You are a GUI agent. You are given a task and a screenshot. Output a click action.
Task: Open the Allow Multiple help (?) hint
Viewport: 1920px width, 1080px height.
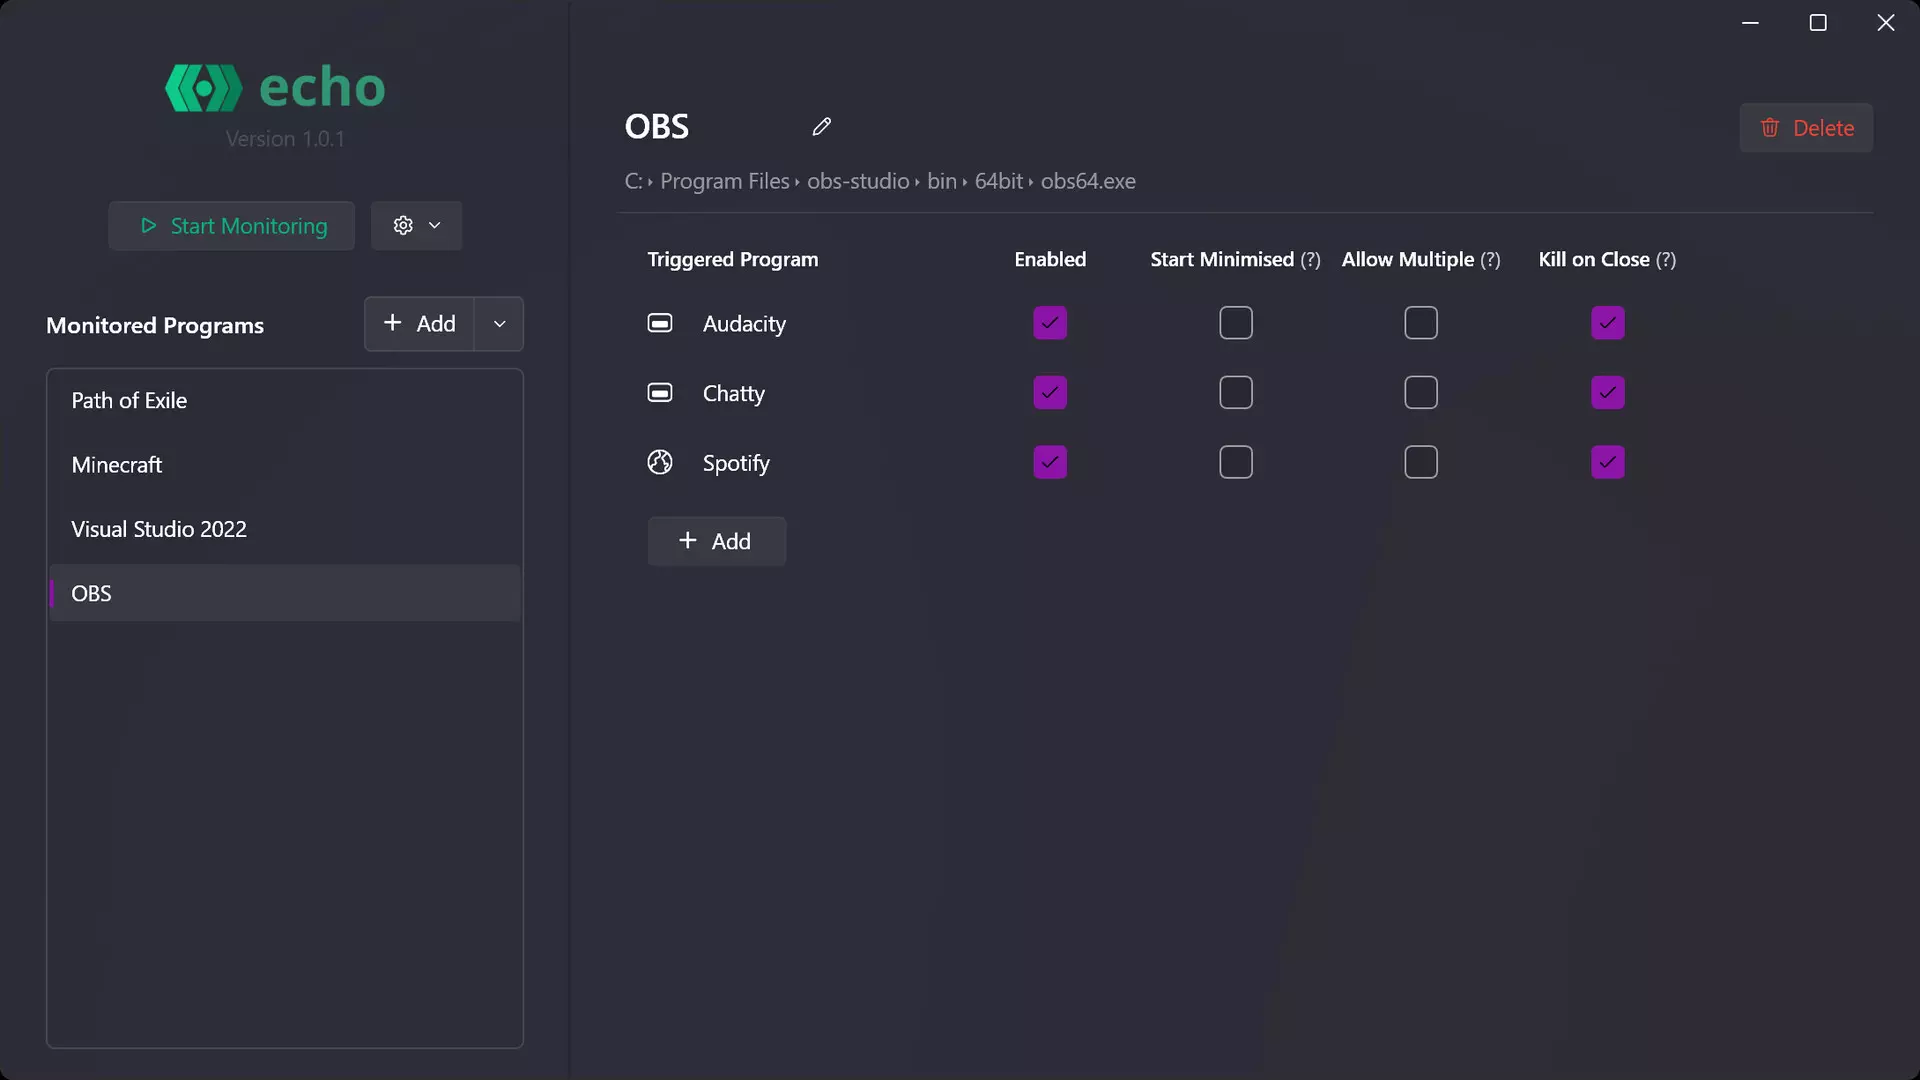tap(1490, 260)
